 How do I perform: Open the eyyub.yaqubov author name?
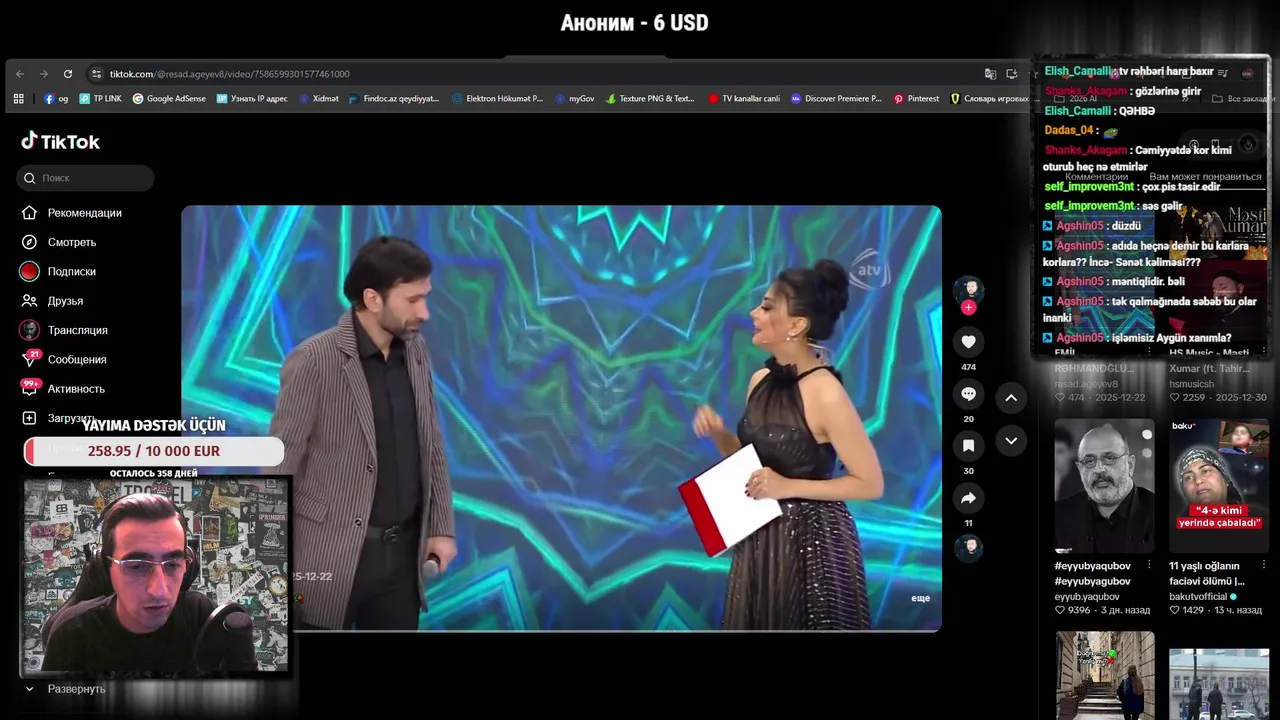[x=1087, y=597]
